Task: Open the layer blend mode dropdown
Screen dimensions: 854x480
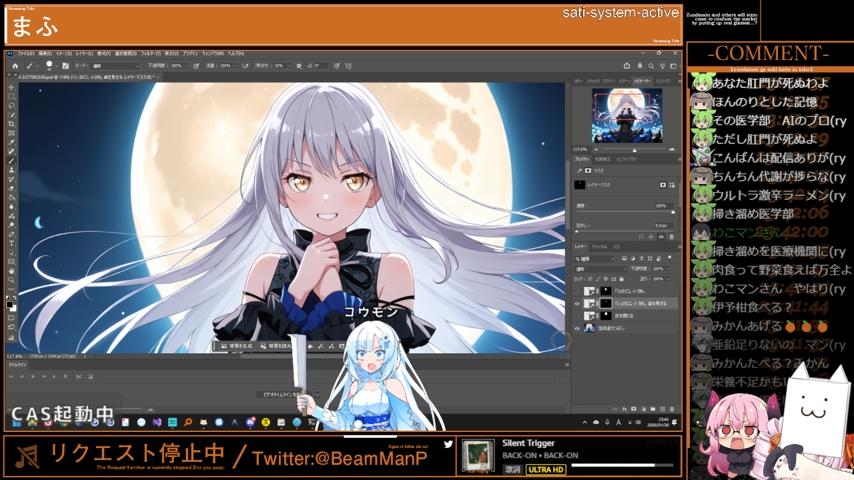Action: coord(599,269)
